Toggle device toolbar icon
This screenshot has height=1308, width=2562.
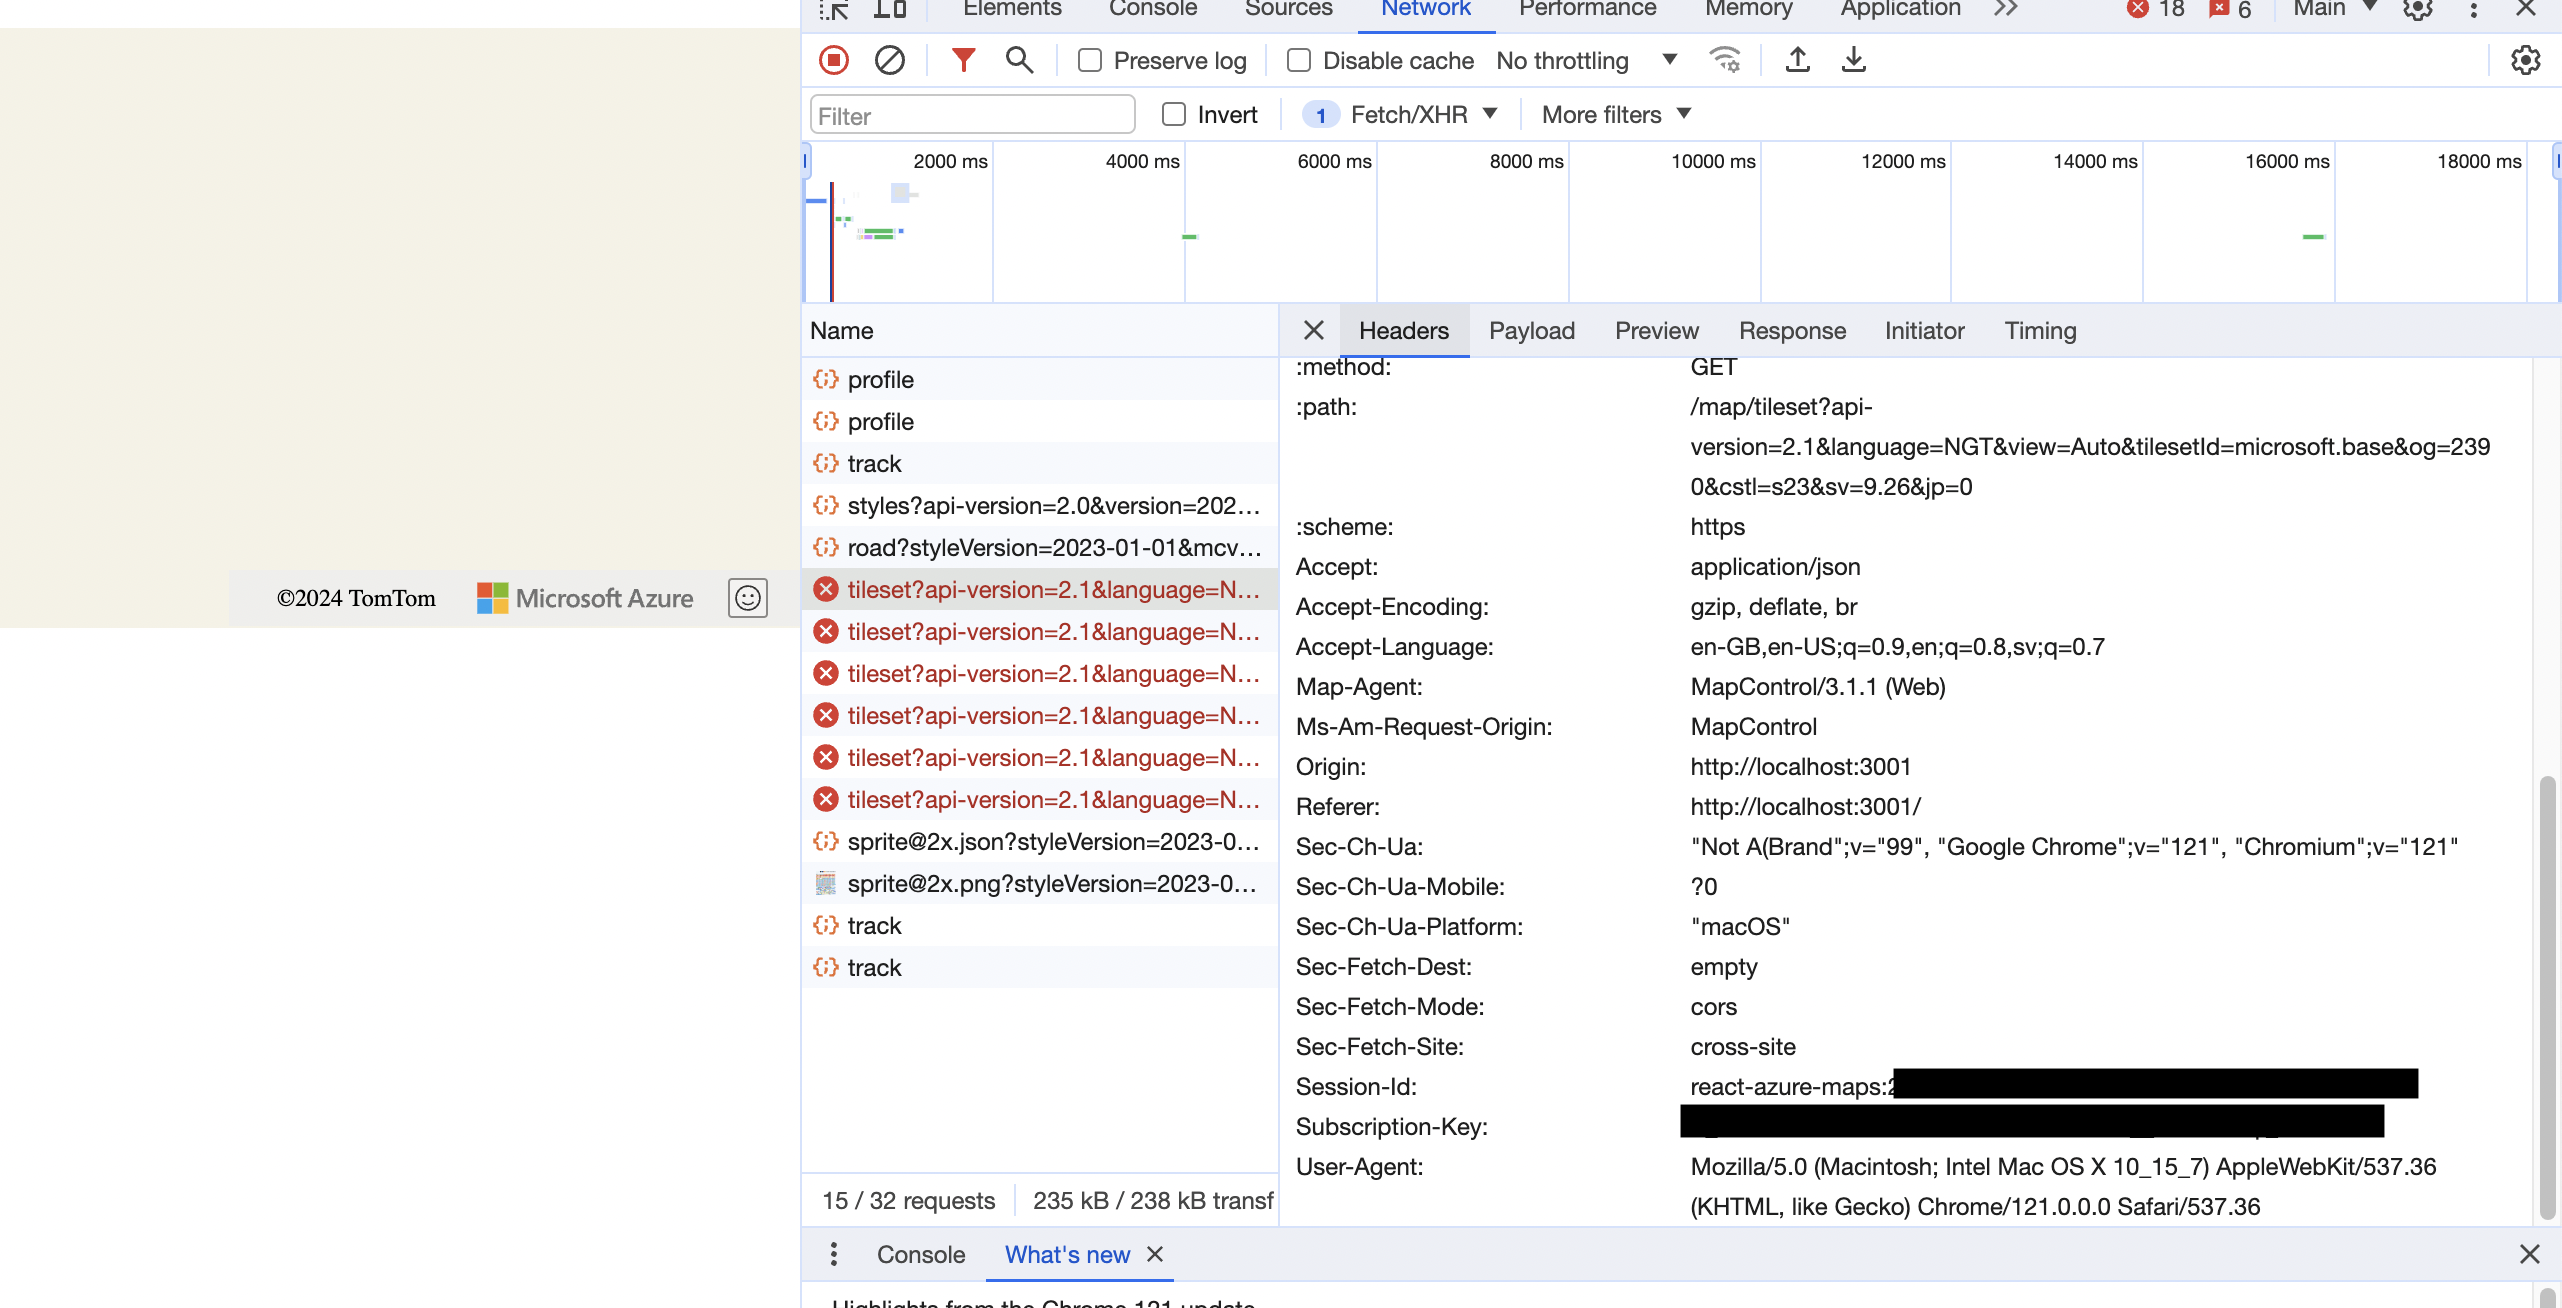pyautogui.click(x=889, y=9)
